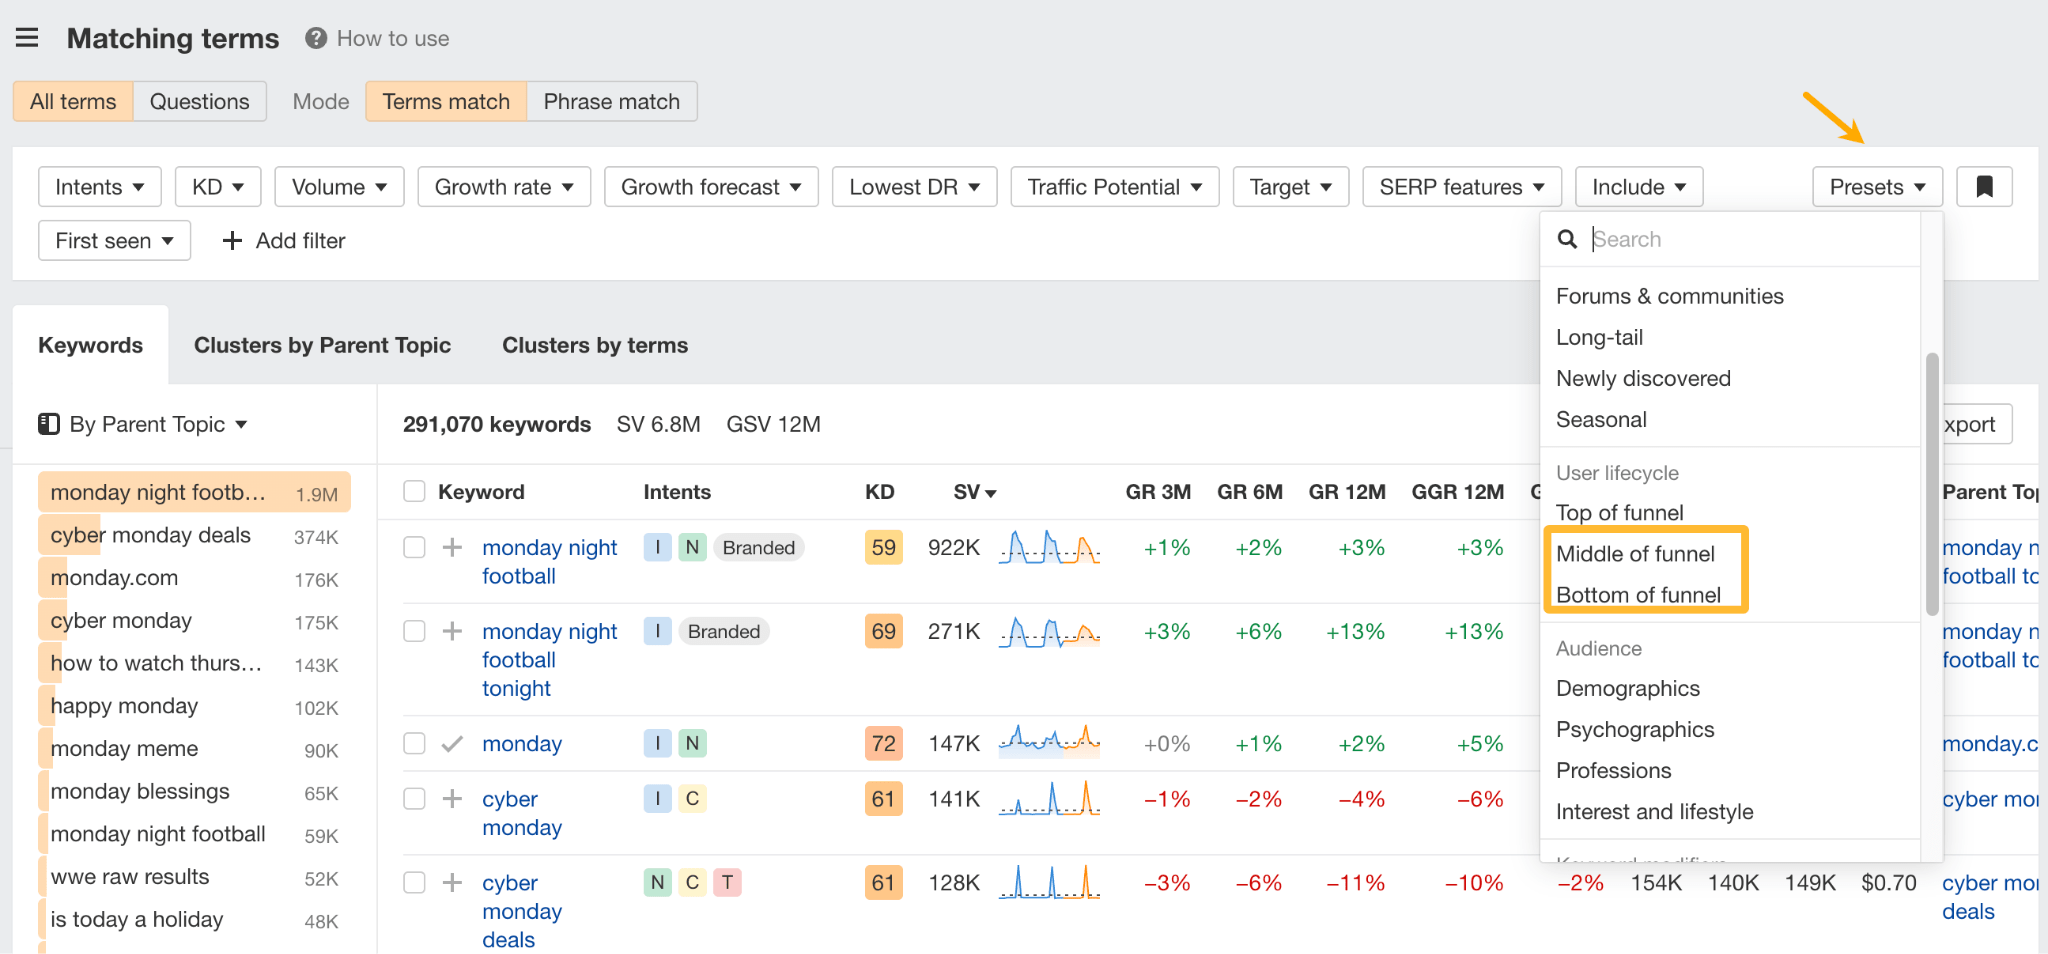Click the Add filter button
Screen dimensions: 2048x954
tap(283, 240)
